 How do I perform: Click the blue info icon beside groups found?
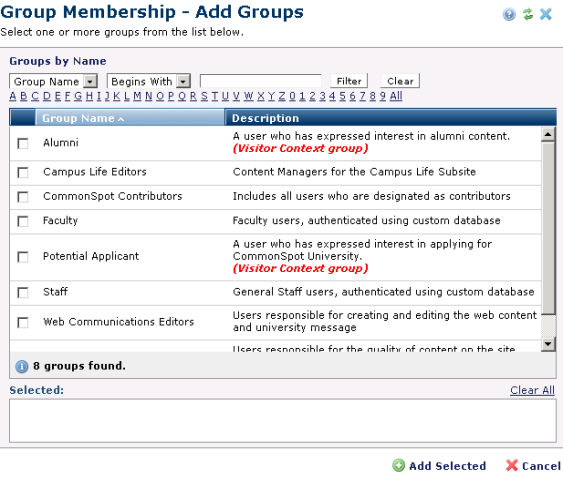(x=22, y=366)
